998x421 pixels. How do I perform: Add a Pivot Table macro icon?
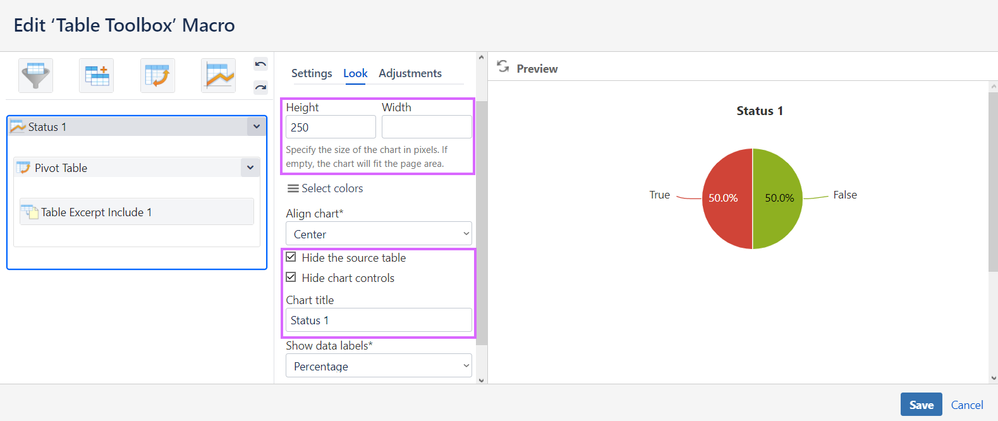157,76
